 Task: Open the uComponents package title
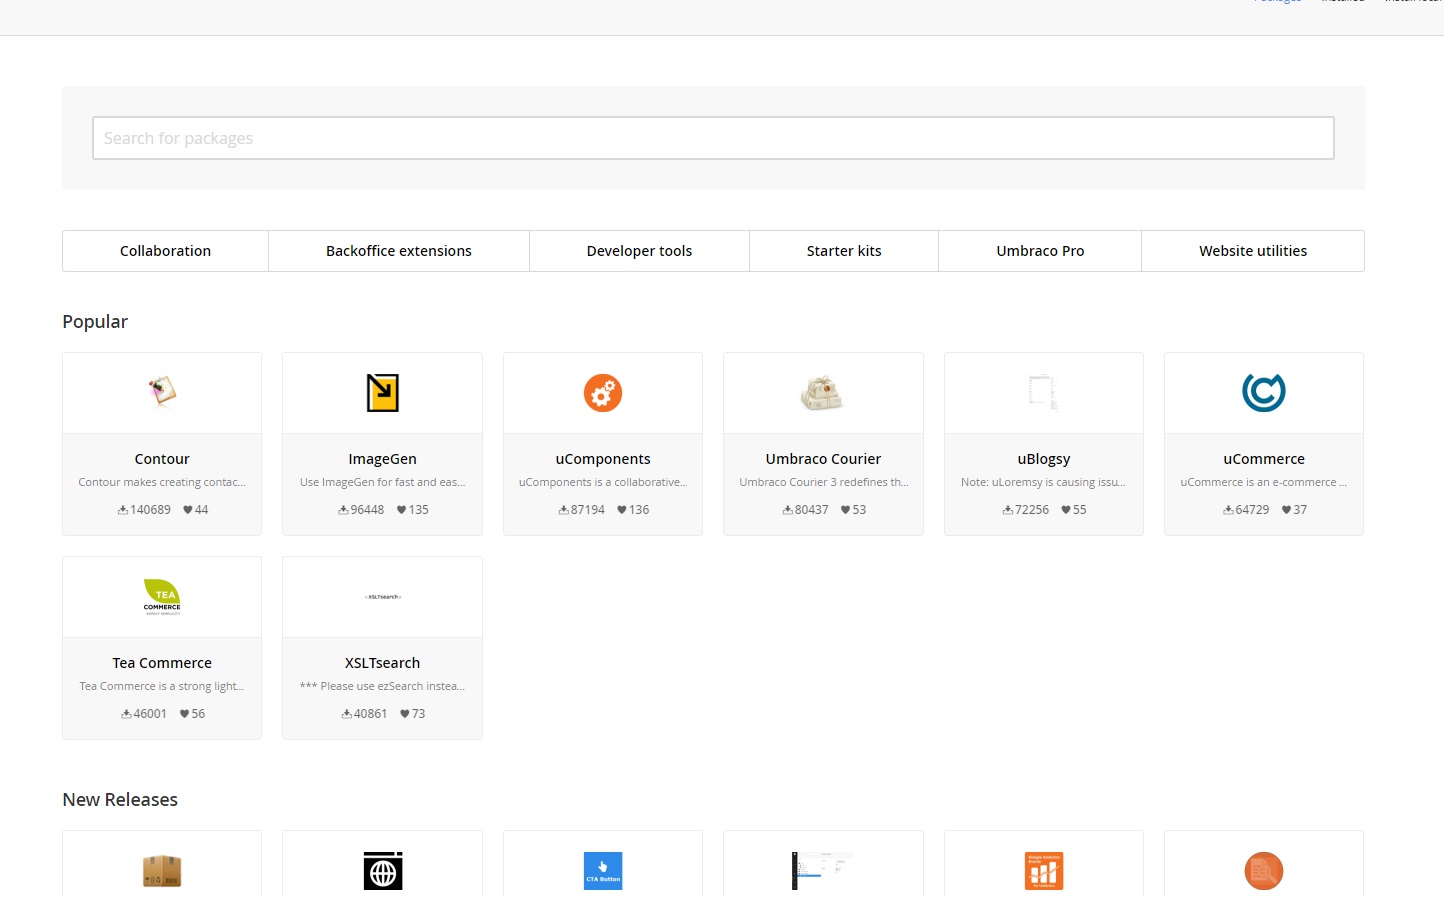603,459
